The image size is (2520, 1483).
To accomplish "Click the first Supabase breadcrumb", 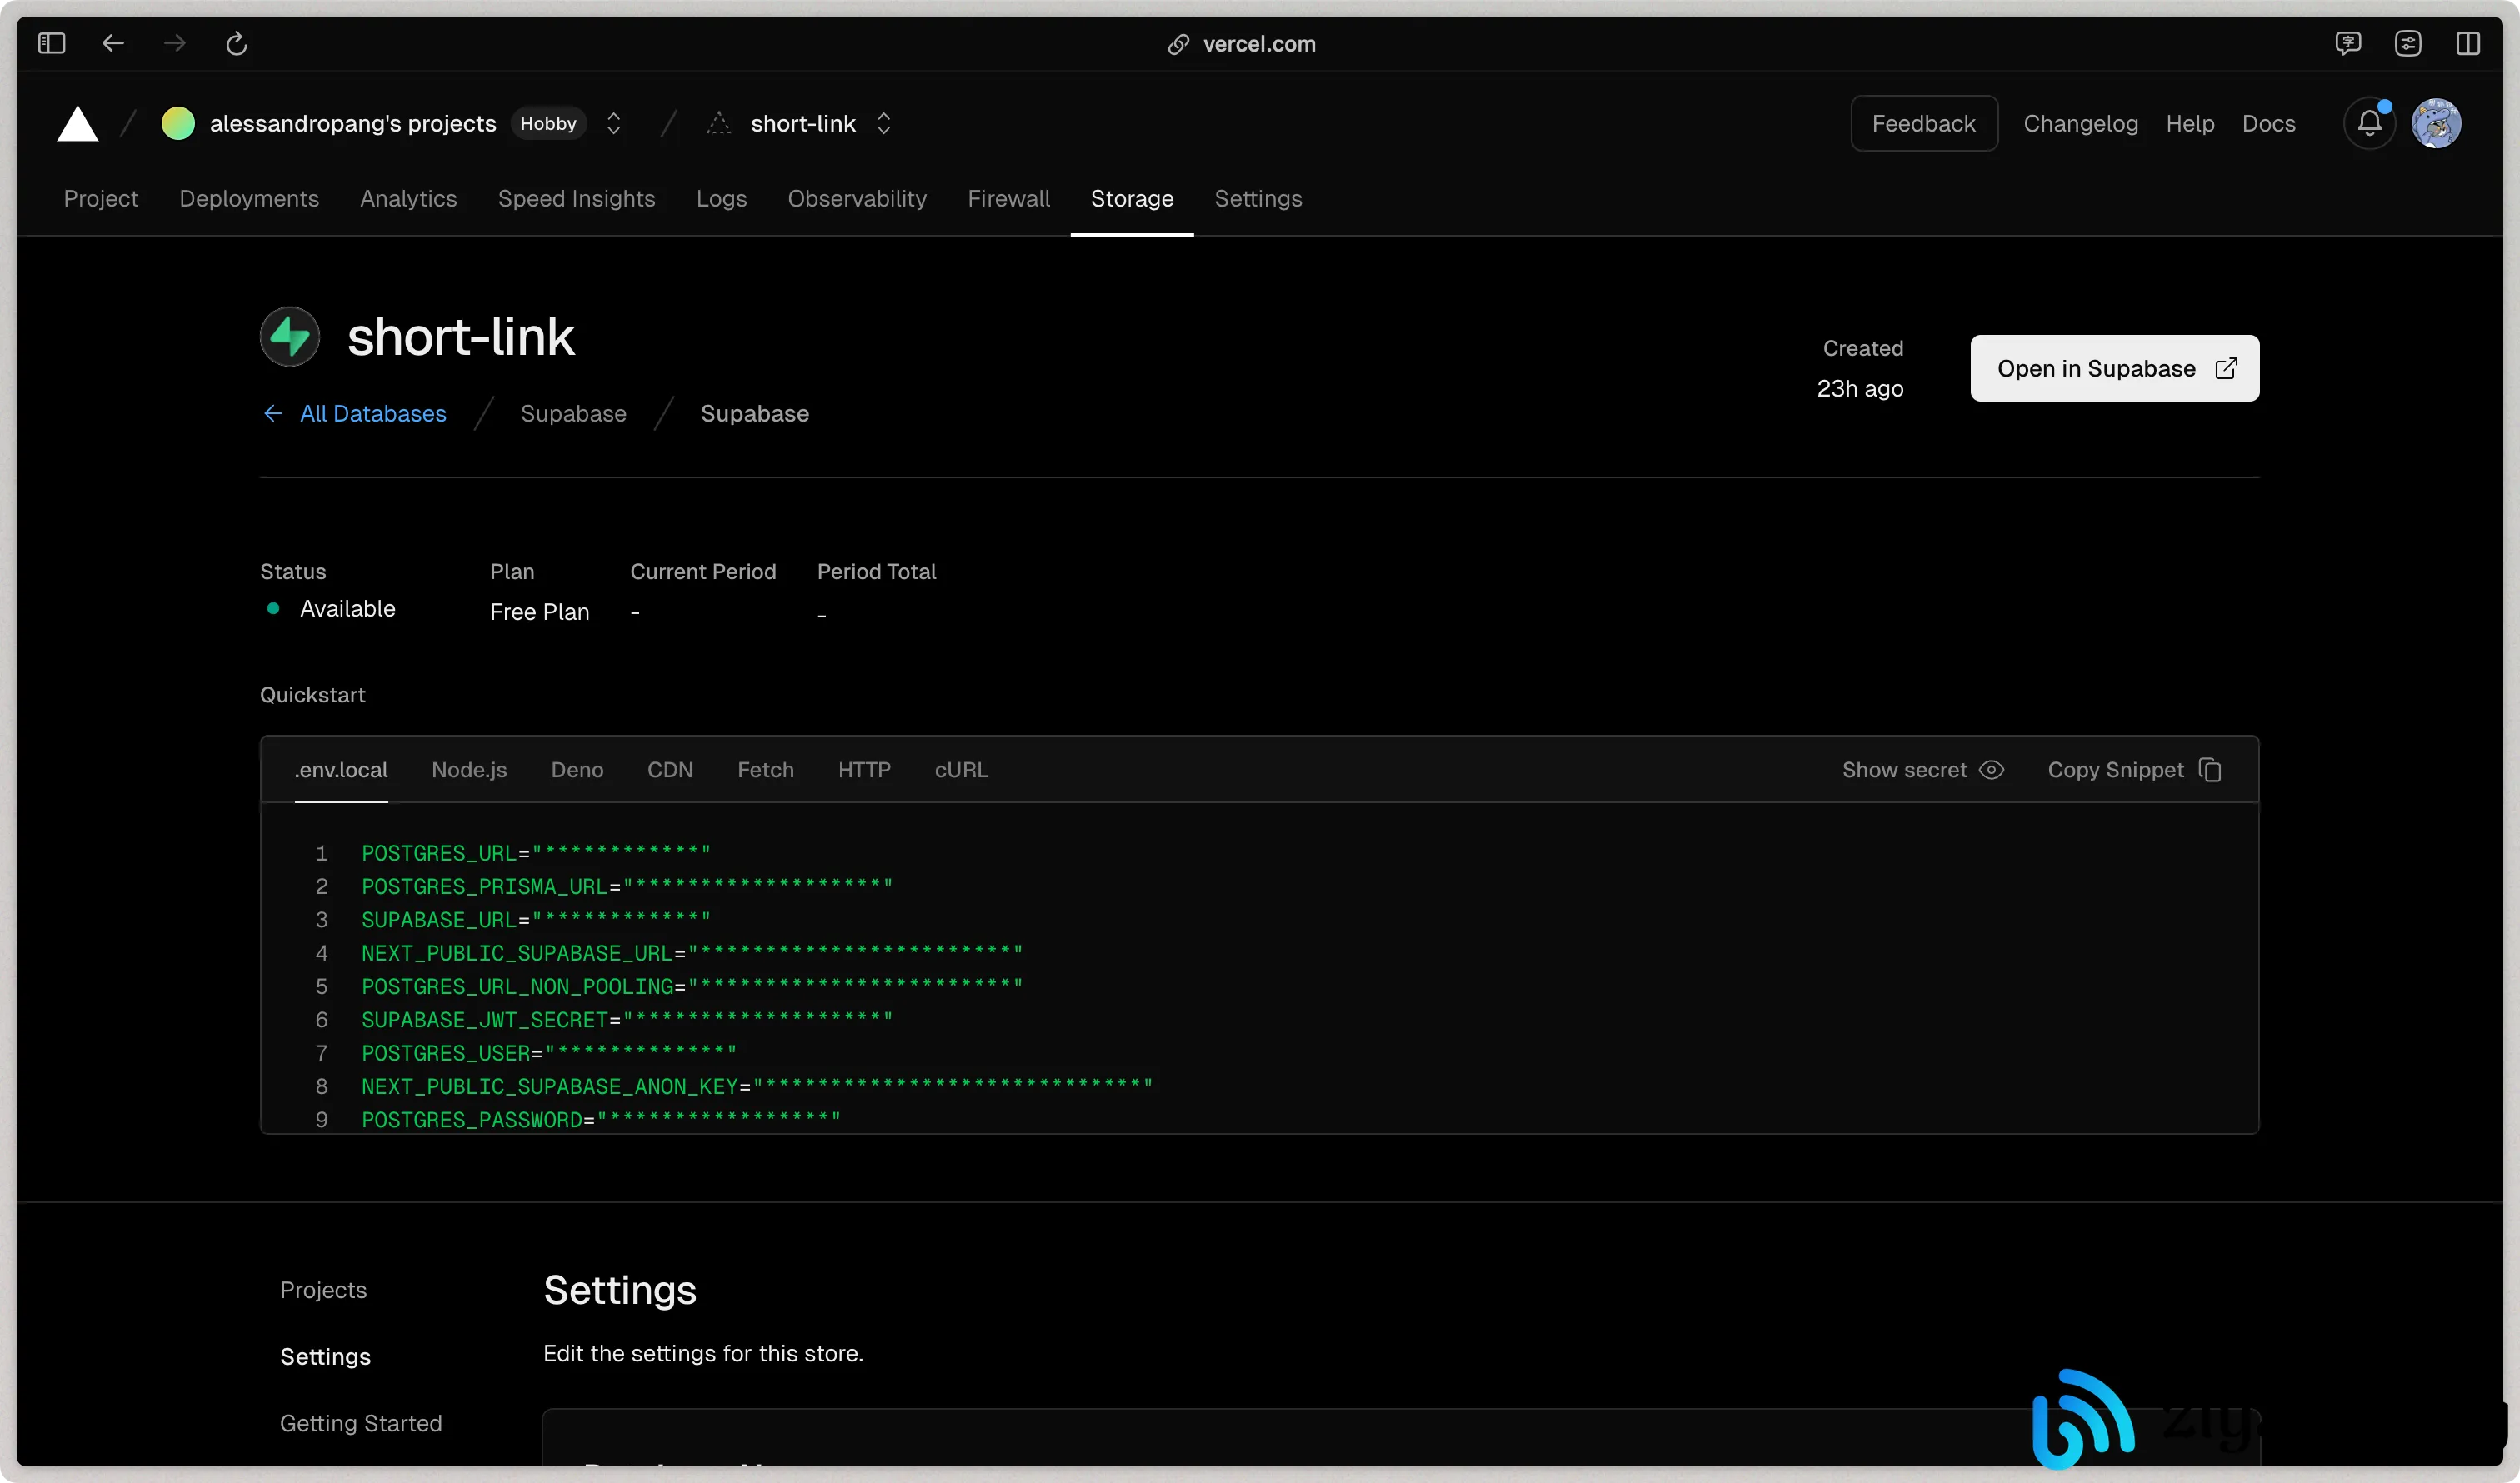I will tap(573, 414).
